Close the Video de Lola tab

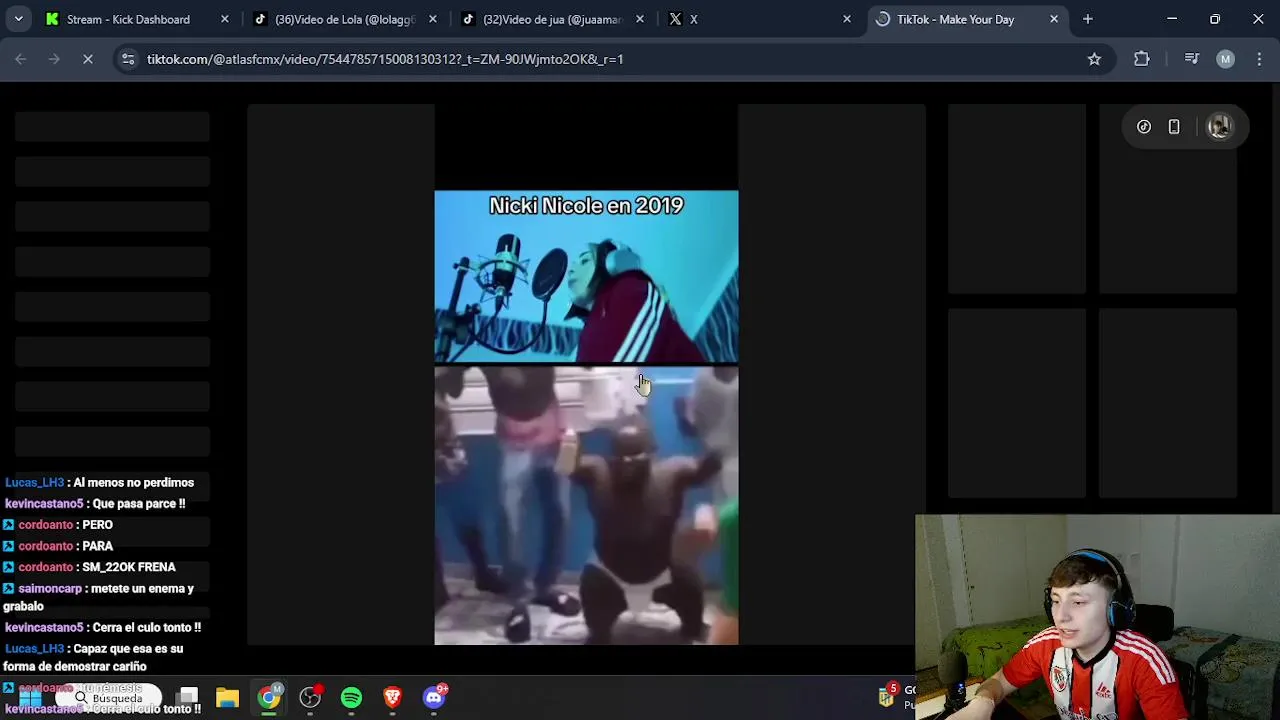click(x=433, y=19)
